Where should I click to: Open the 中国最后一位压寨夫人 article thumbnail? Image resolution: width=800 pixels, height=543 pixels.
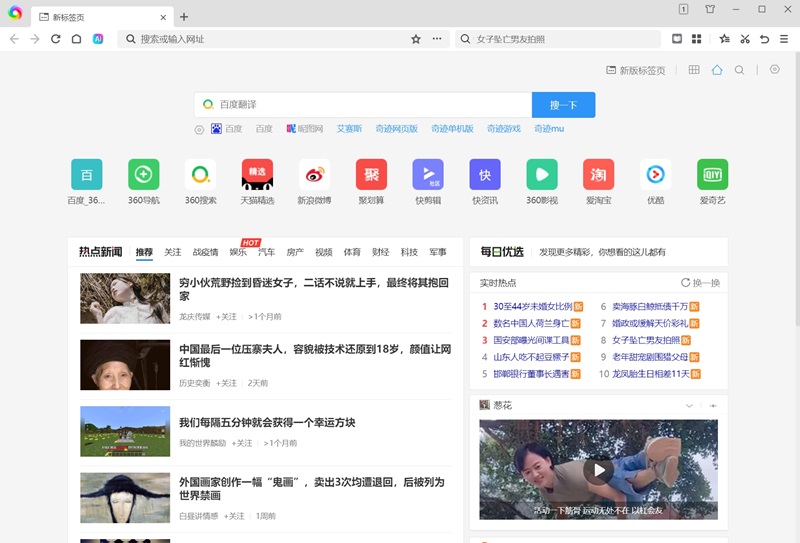pos(125,365)
